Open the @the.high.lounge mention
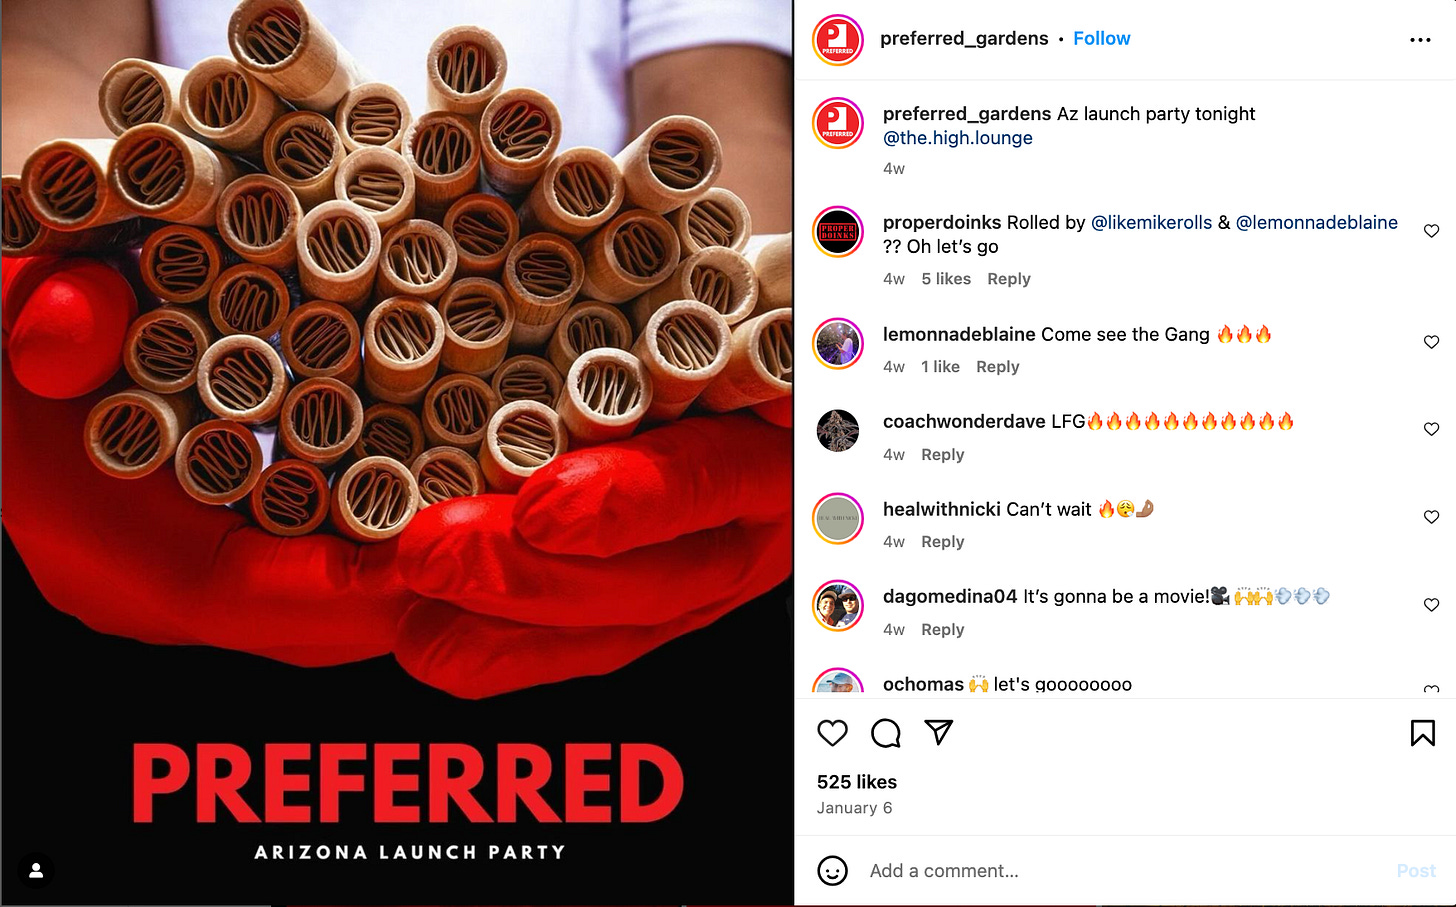The image size is (1456, 907). (x=957, y=138)
